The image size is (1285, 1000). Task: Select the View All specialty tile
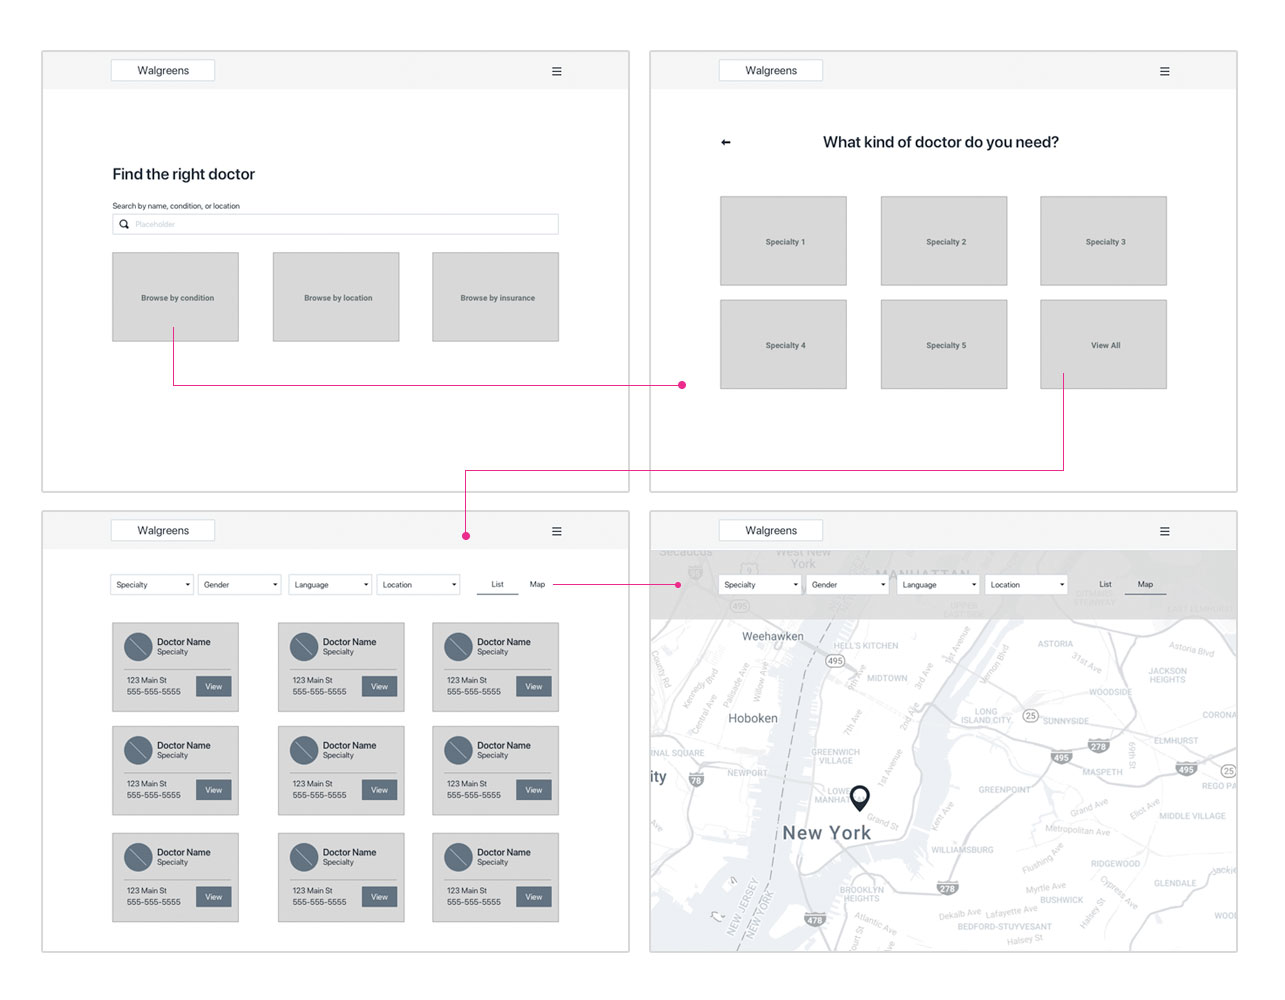[1104, 345]
